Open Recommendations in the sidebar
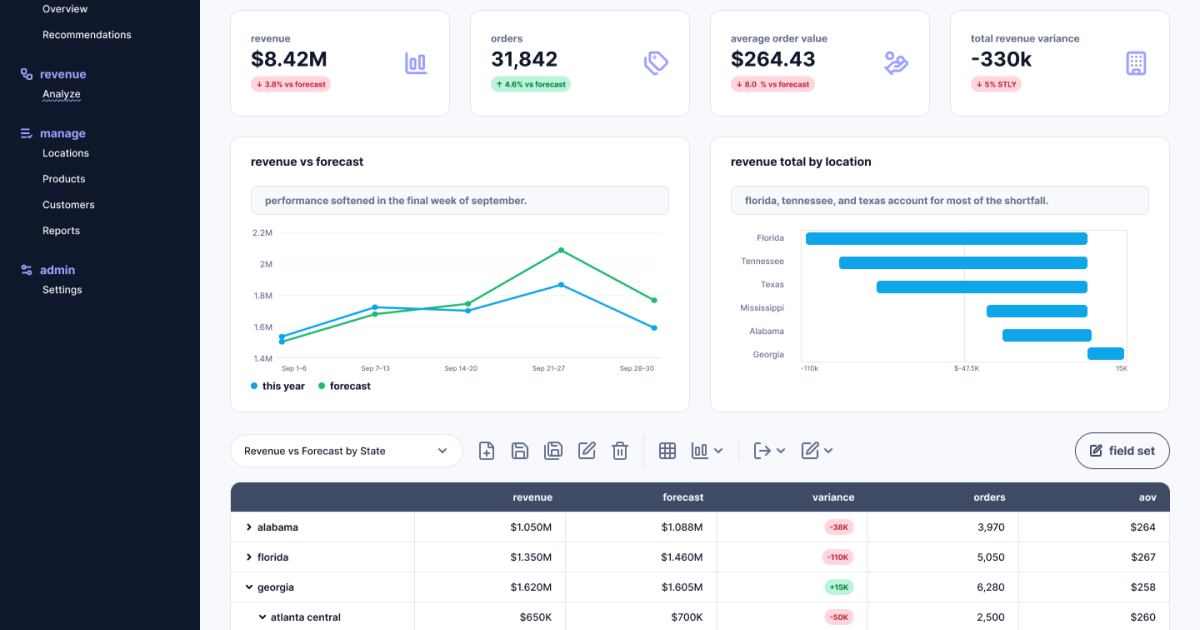 (x=87, y=35)
